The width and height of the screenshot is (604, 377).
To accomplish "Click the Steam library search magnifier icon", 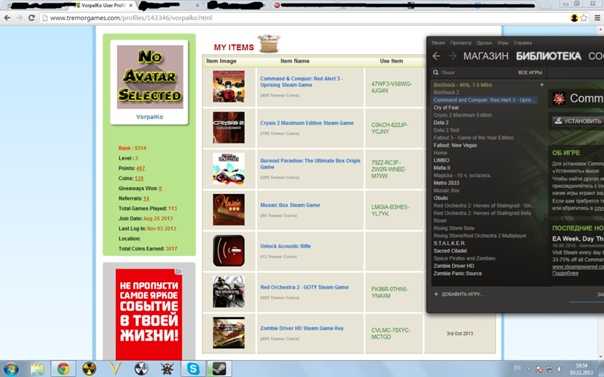I will [436, 72].
